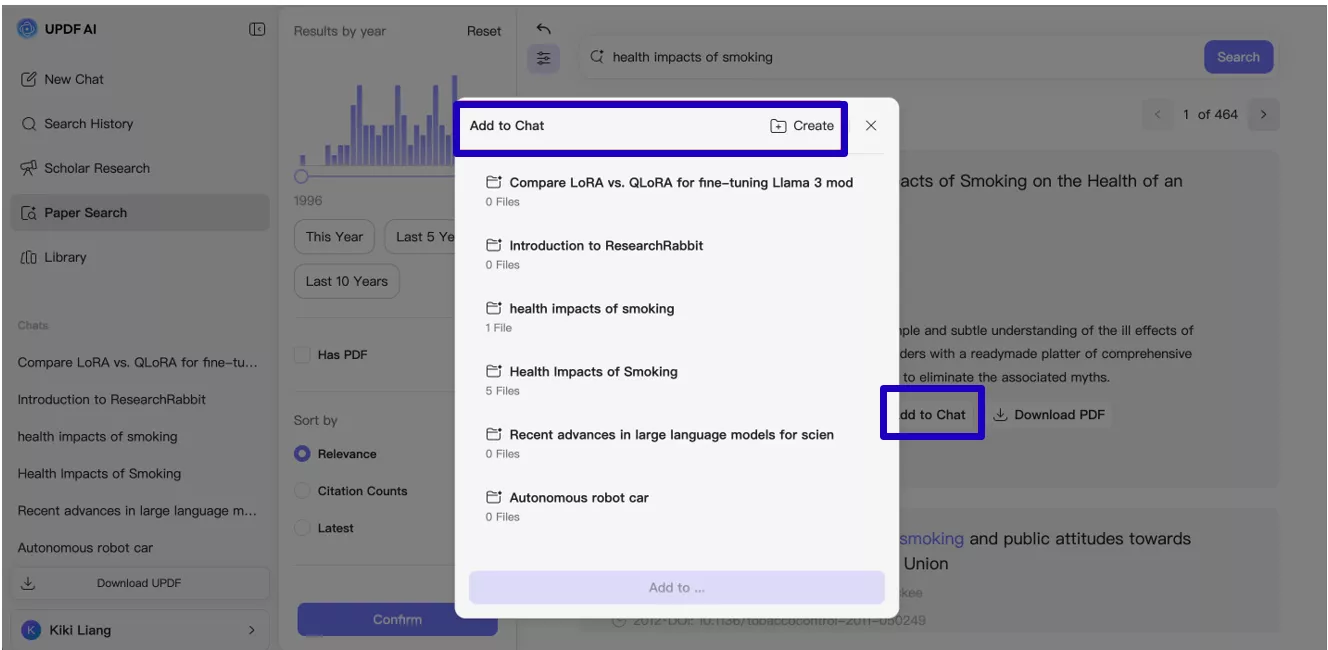Reset the results by year filter
The height and width of the screenshot is (650, 1328).
pos(484,31)
